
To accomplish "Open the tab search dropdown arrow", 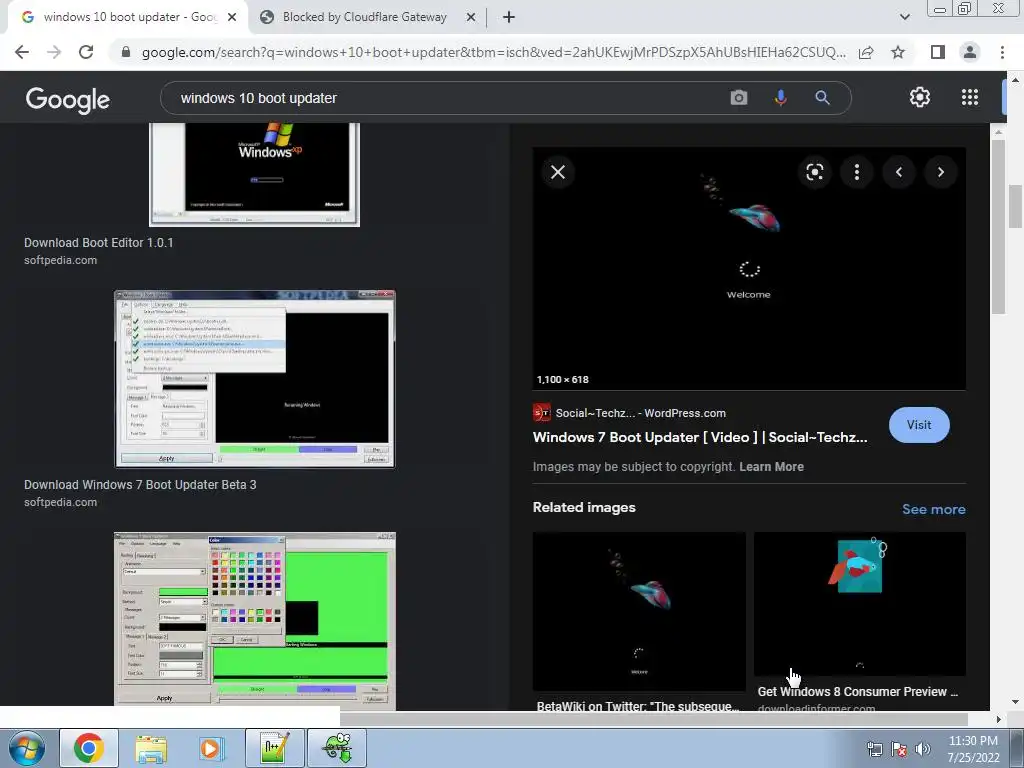I will coord(904,17).
